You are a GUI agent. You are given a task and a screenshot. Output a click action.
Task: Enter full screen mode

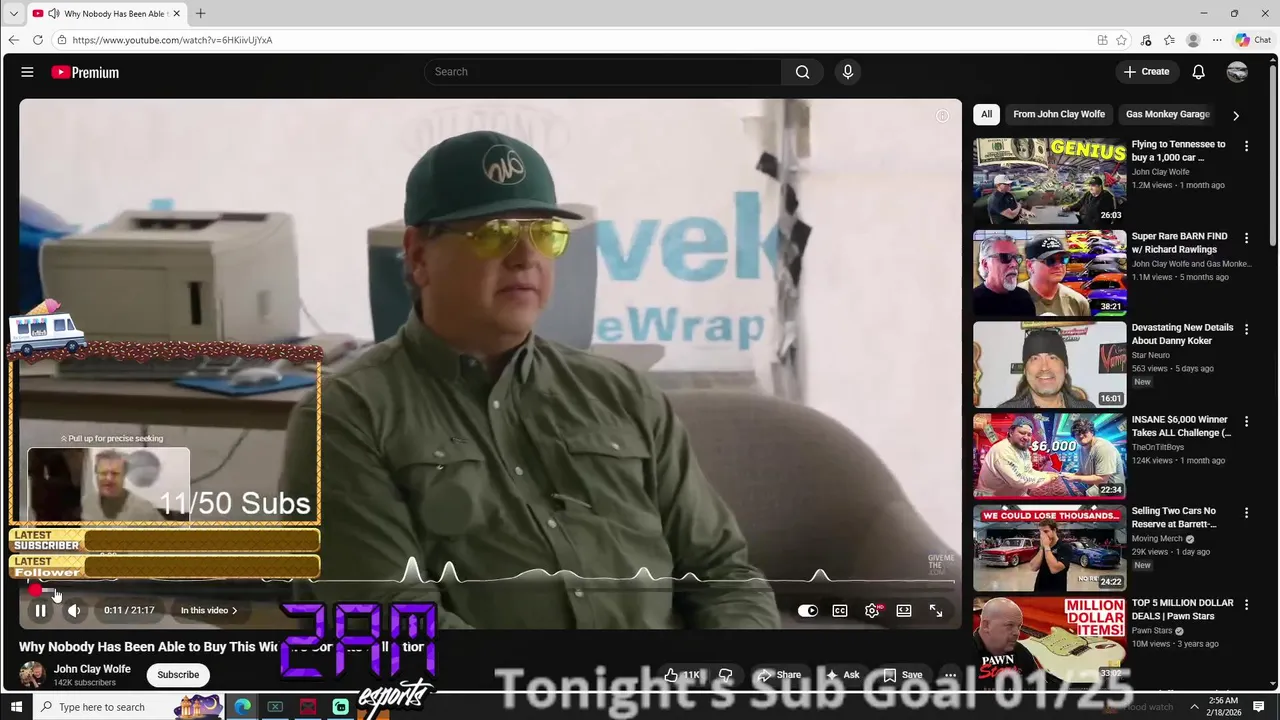(x=936, y=610)
